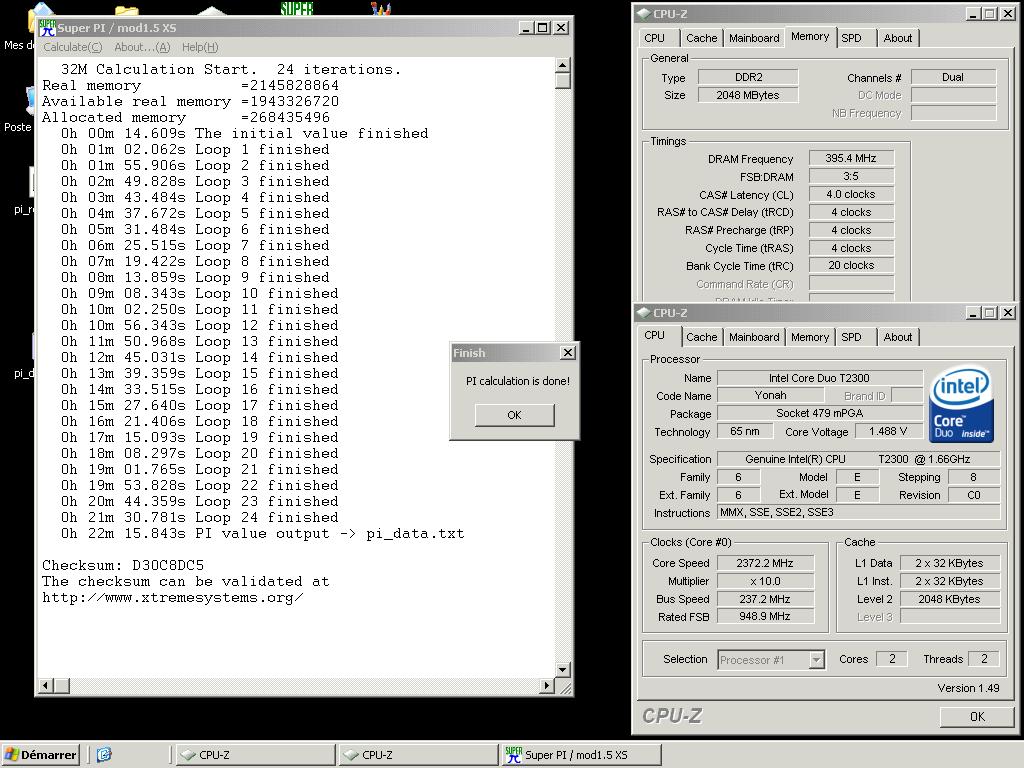Image resolution: width=1024 pixels, height=768 pixels.
Task: Click memory Type field showing DDR2
Action: 748,77
